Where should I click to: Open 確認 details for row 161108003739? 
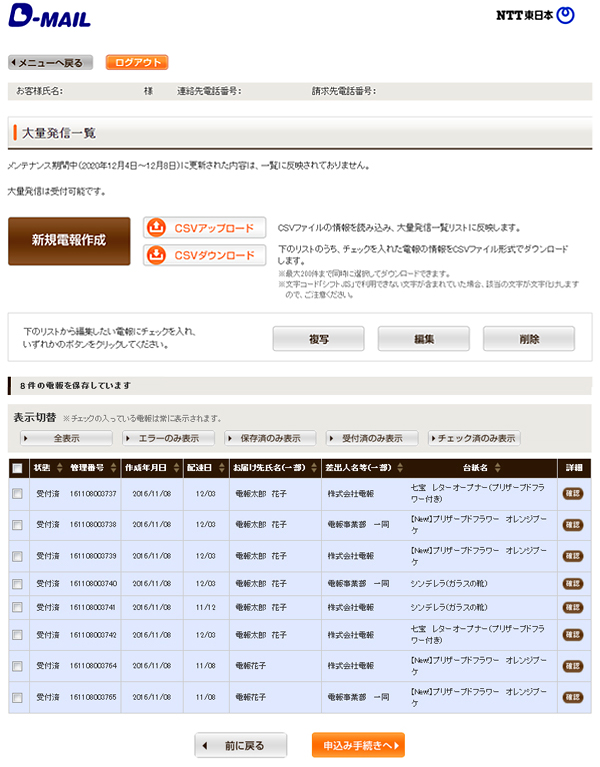[573, 556]
